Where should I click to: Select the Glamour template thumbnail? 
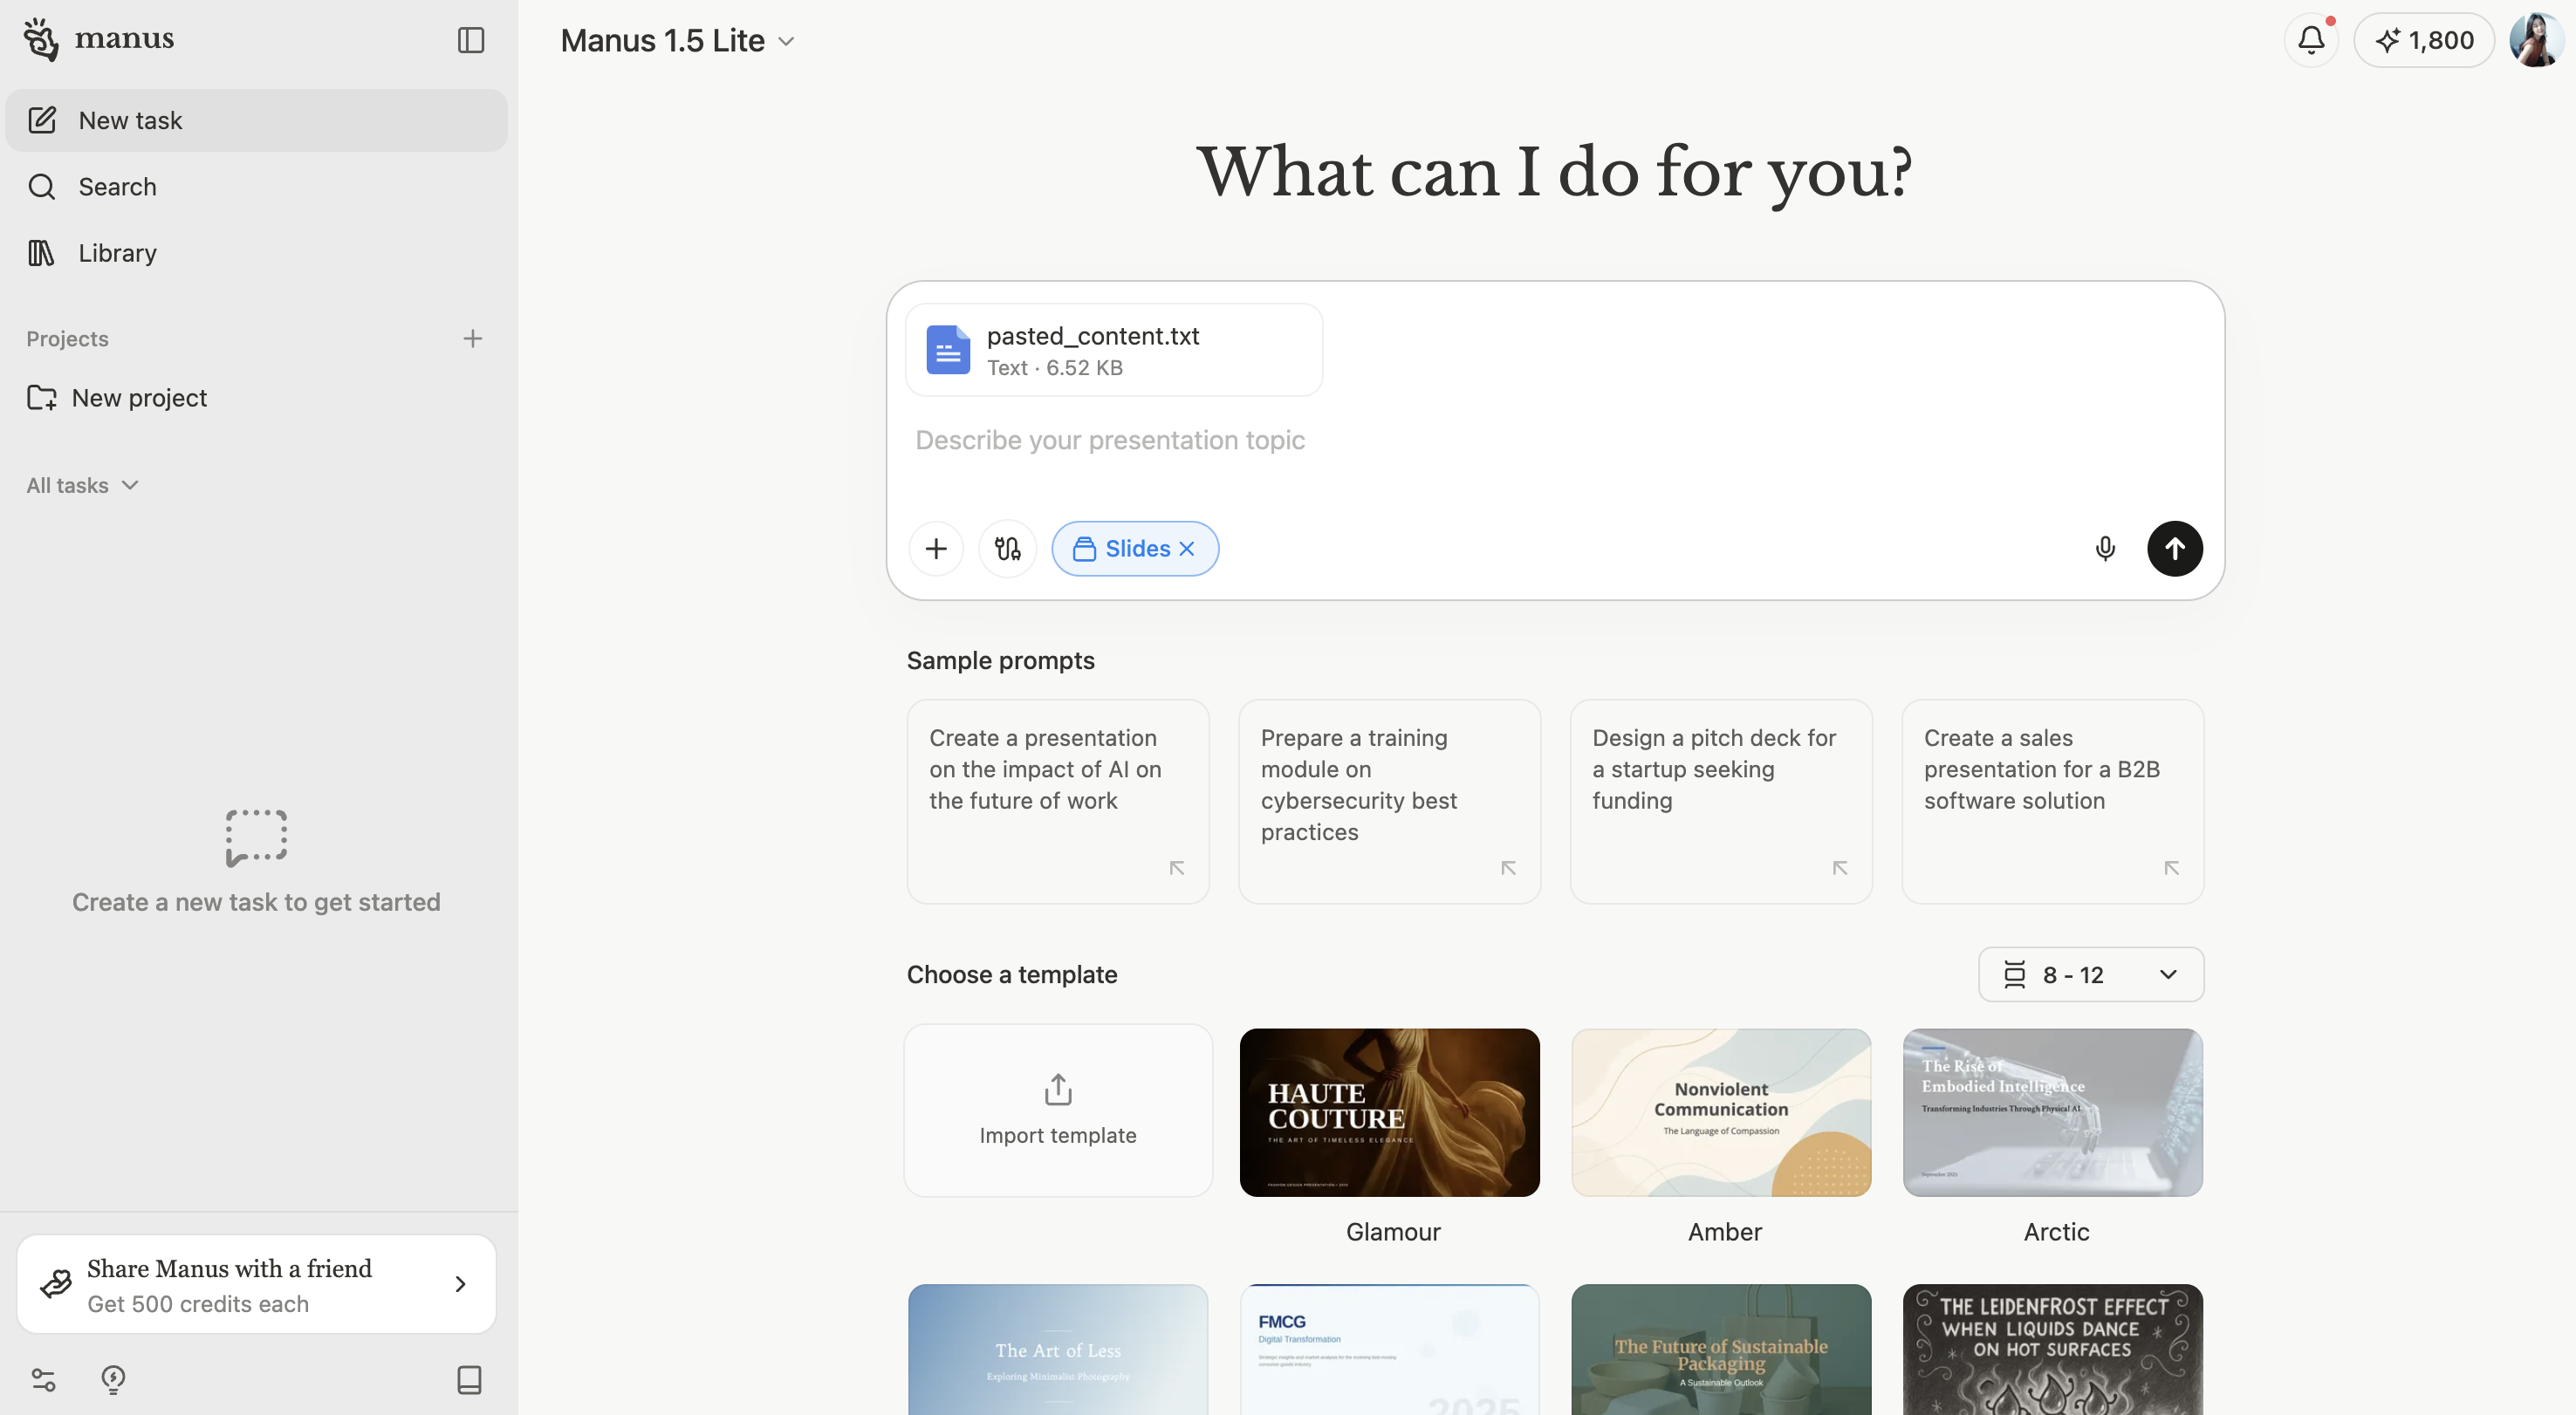tap(1390, 1113)
